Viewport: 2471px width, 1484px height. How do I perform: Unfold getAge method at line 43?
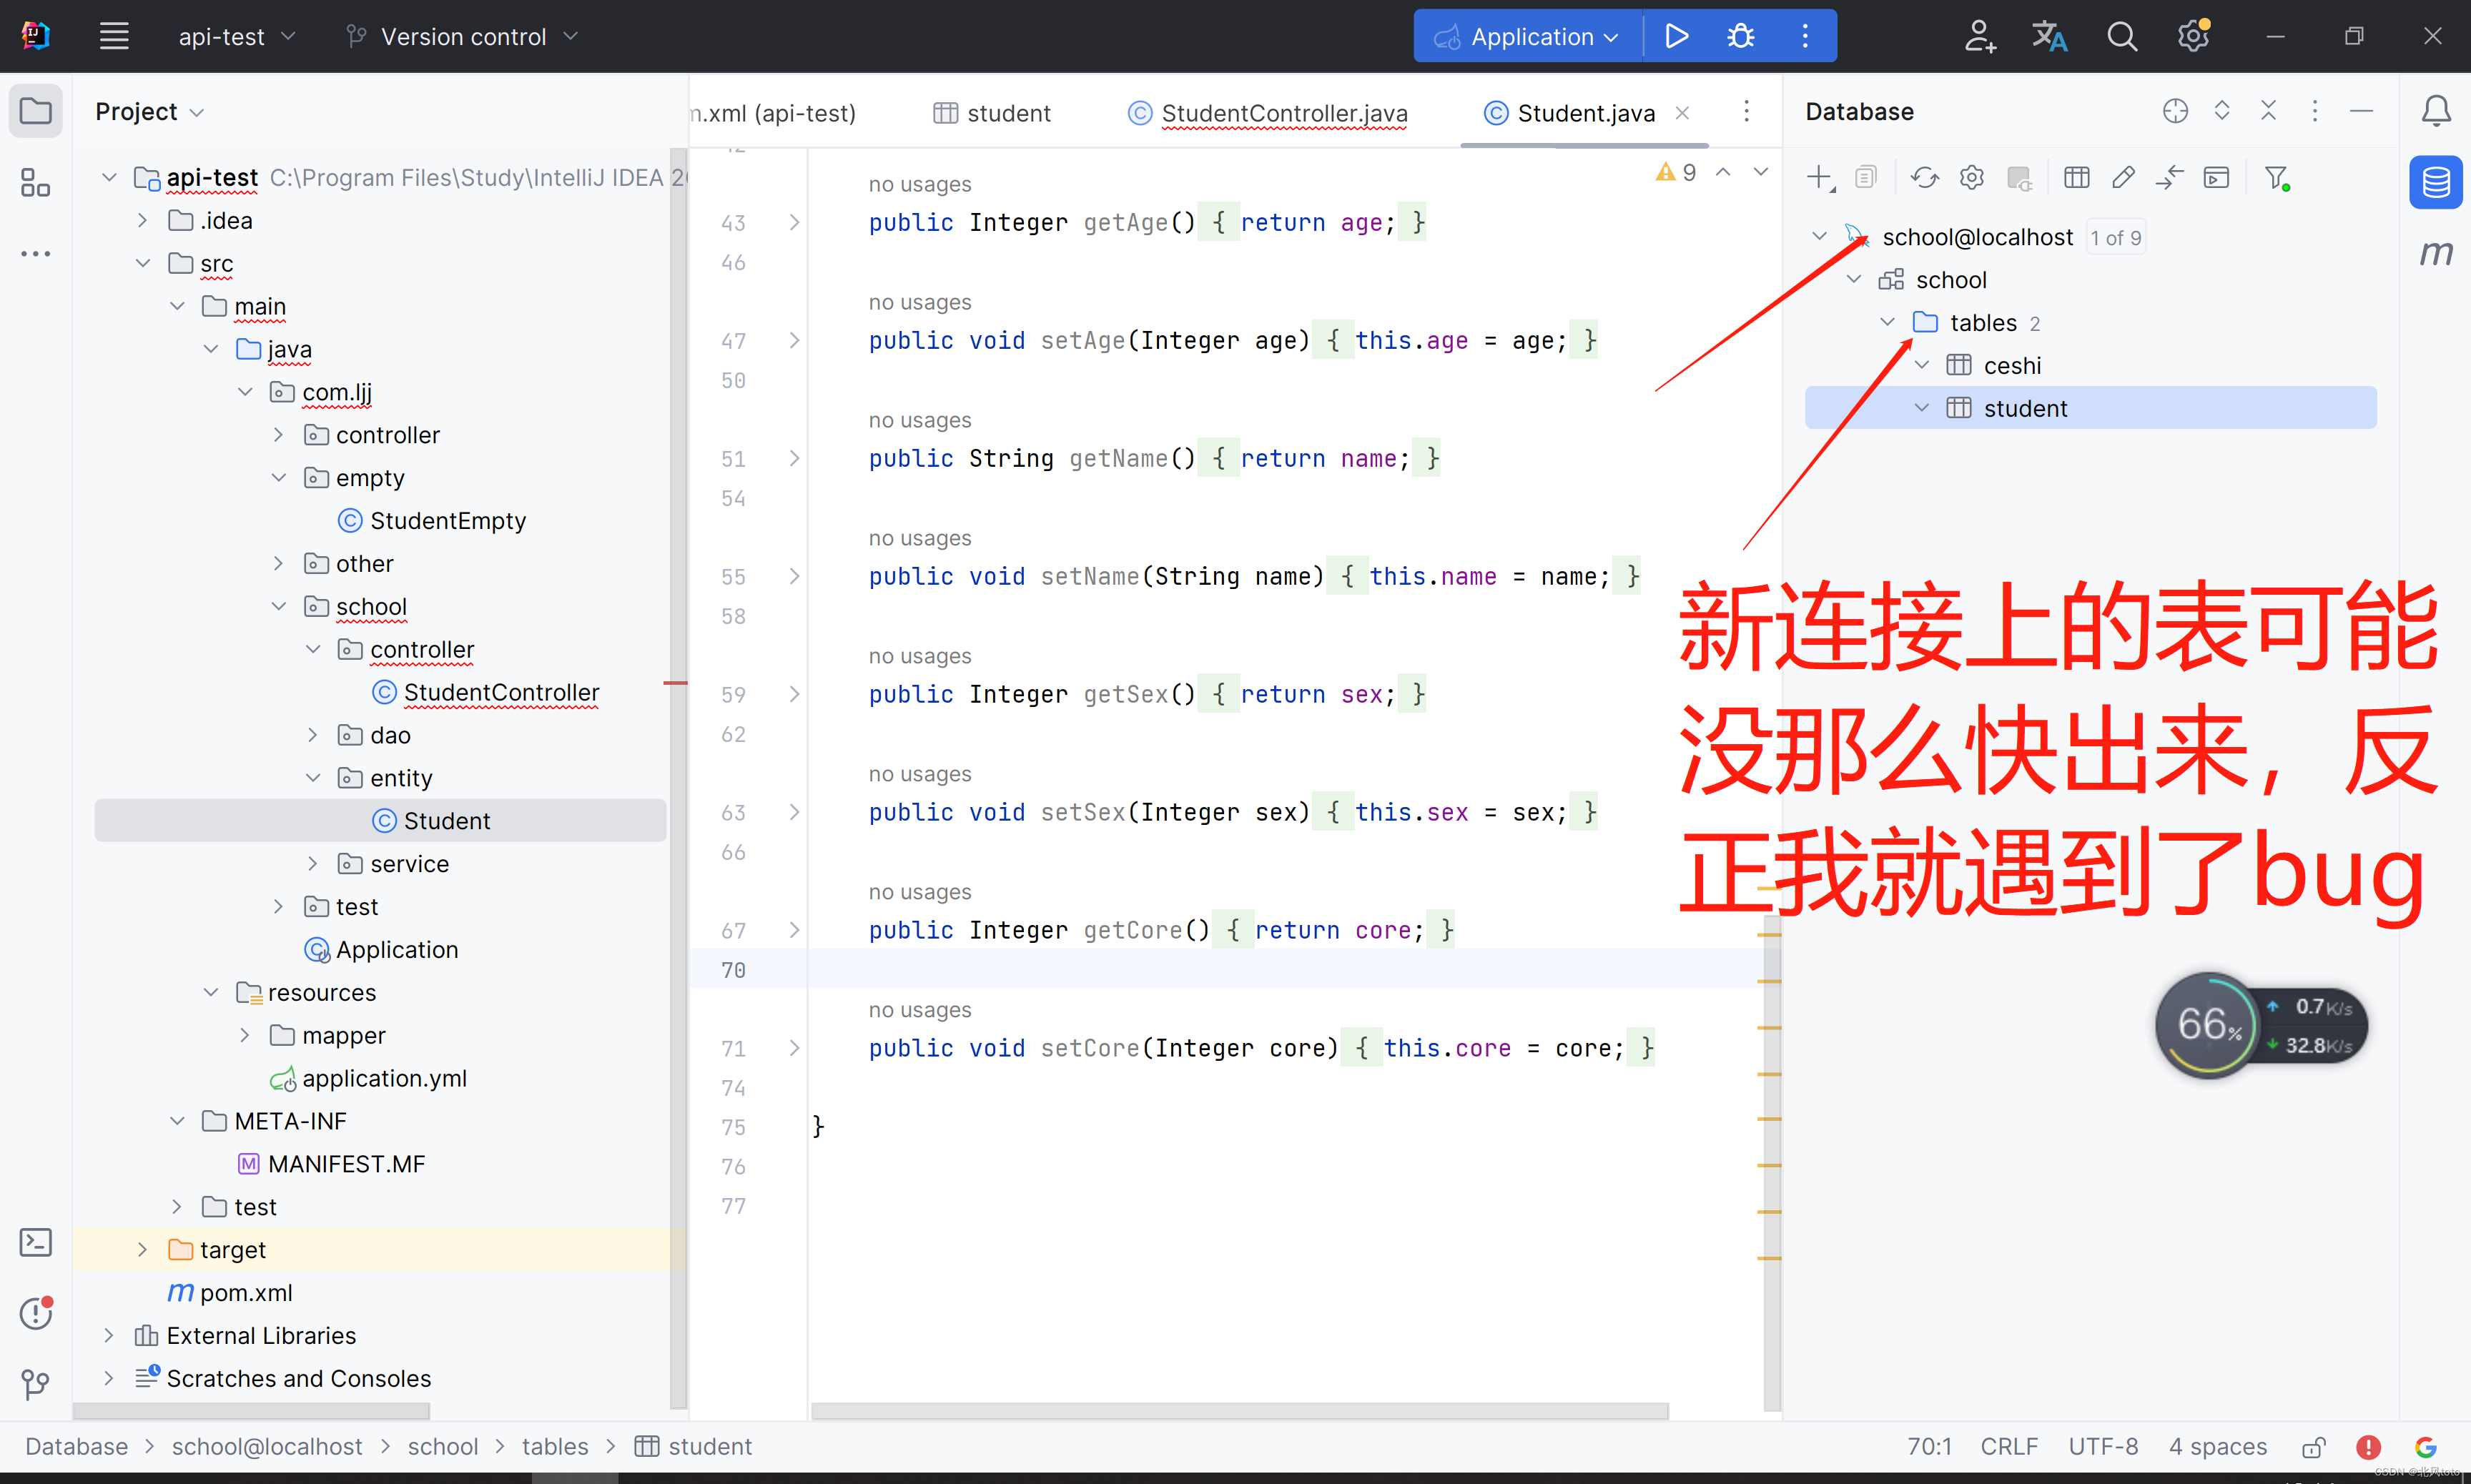pyautogui.click(x=794, y=222)
